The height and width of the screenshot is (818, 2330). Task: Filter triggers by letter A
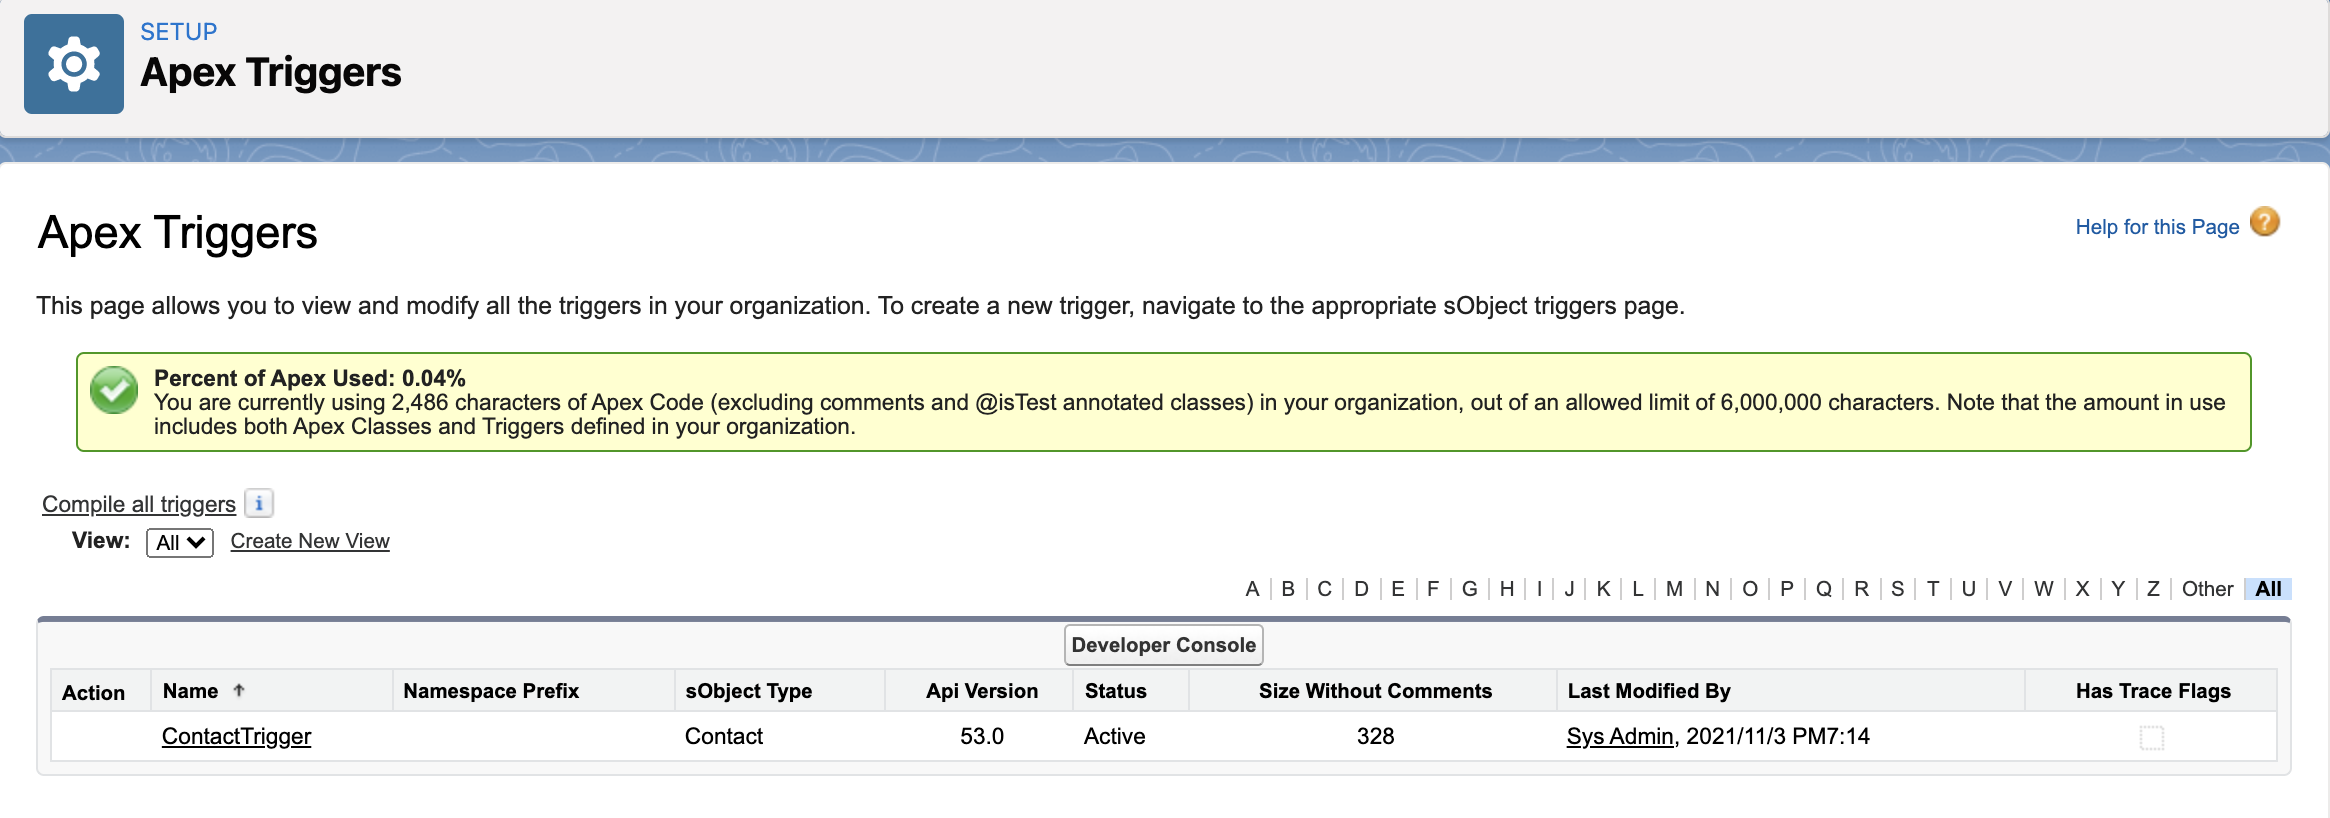(x=1252, y=589)
